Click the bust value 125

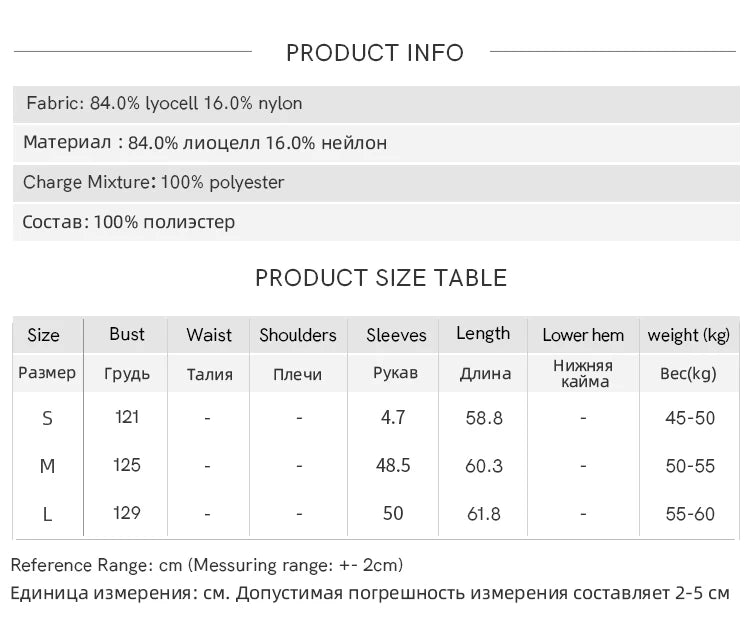tap(127, 465)
